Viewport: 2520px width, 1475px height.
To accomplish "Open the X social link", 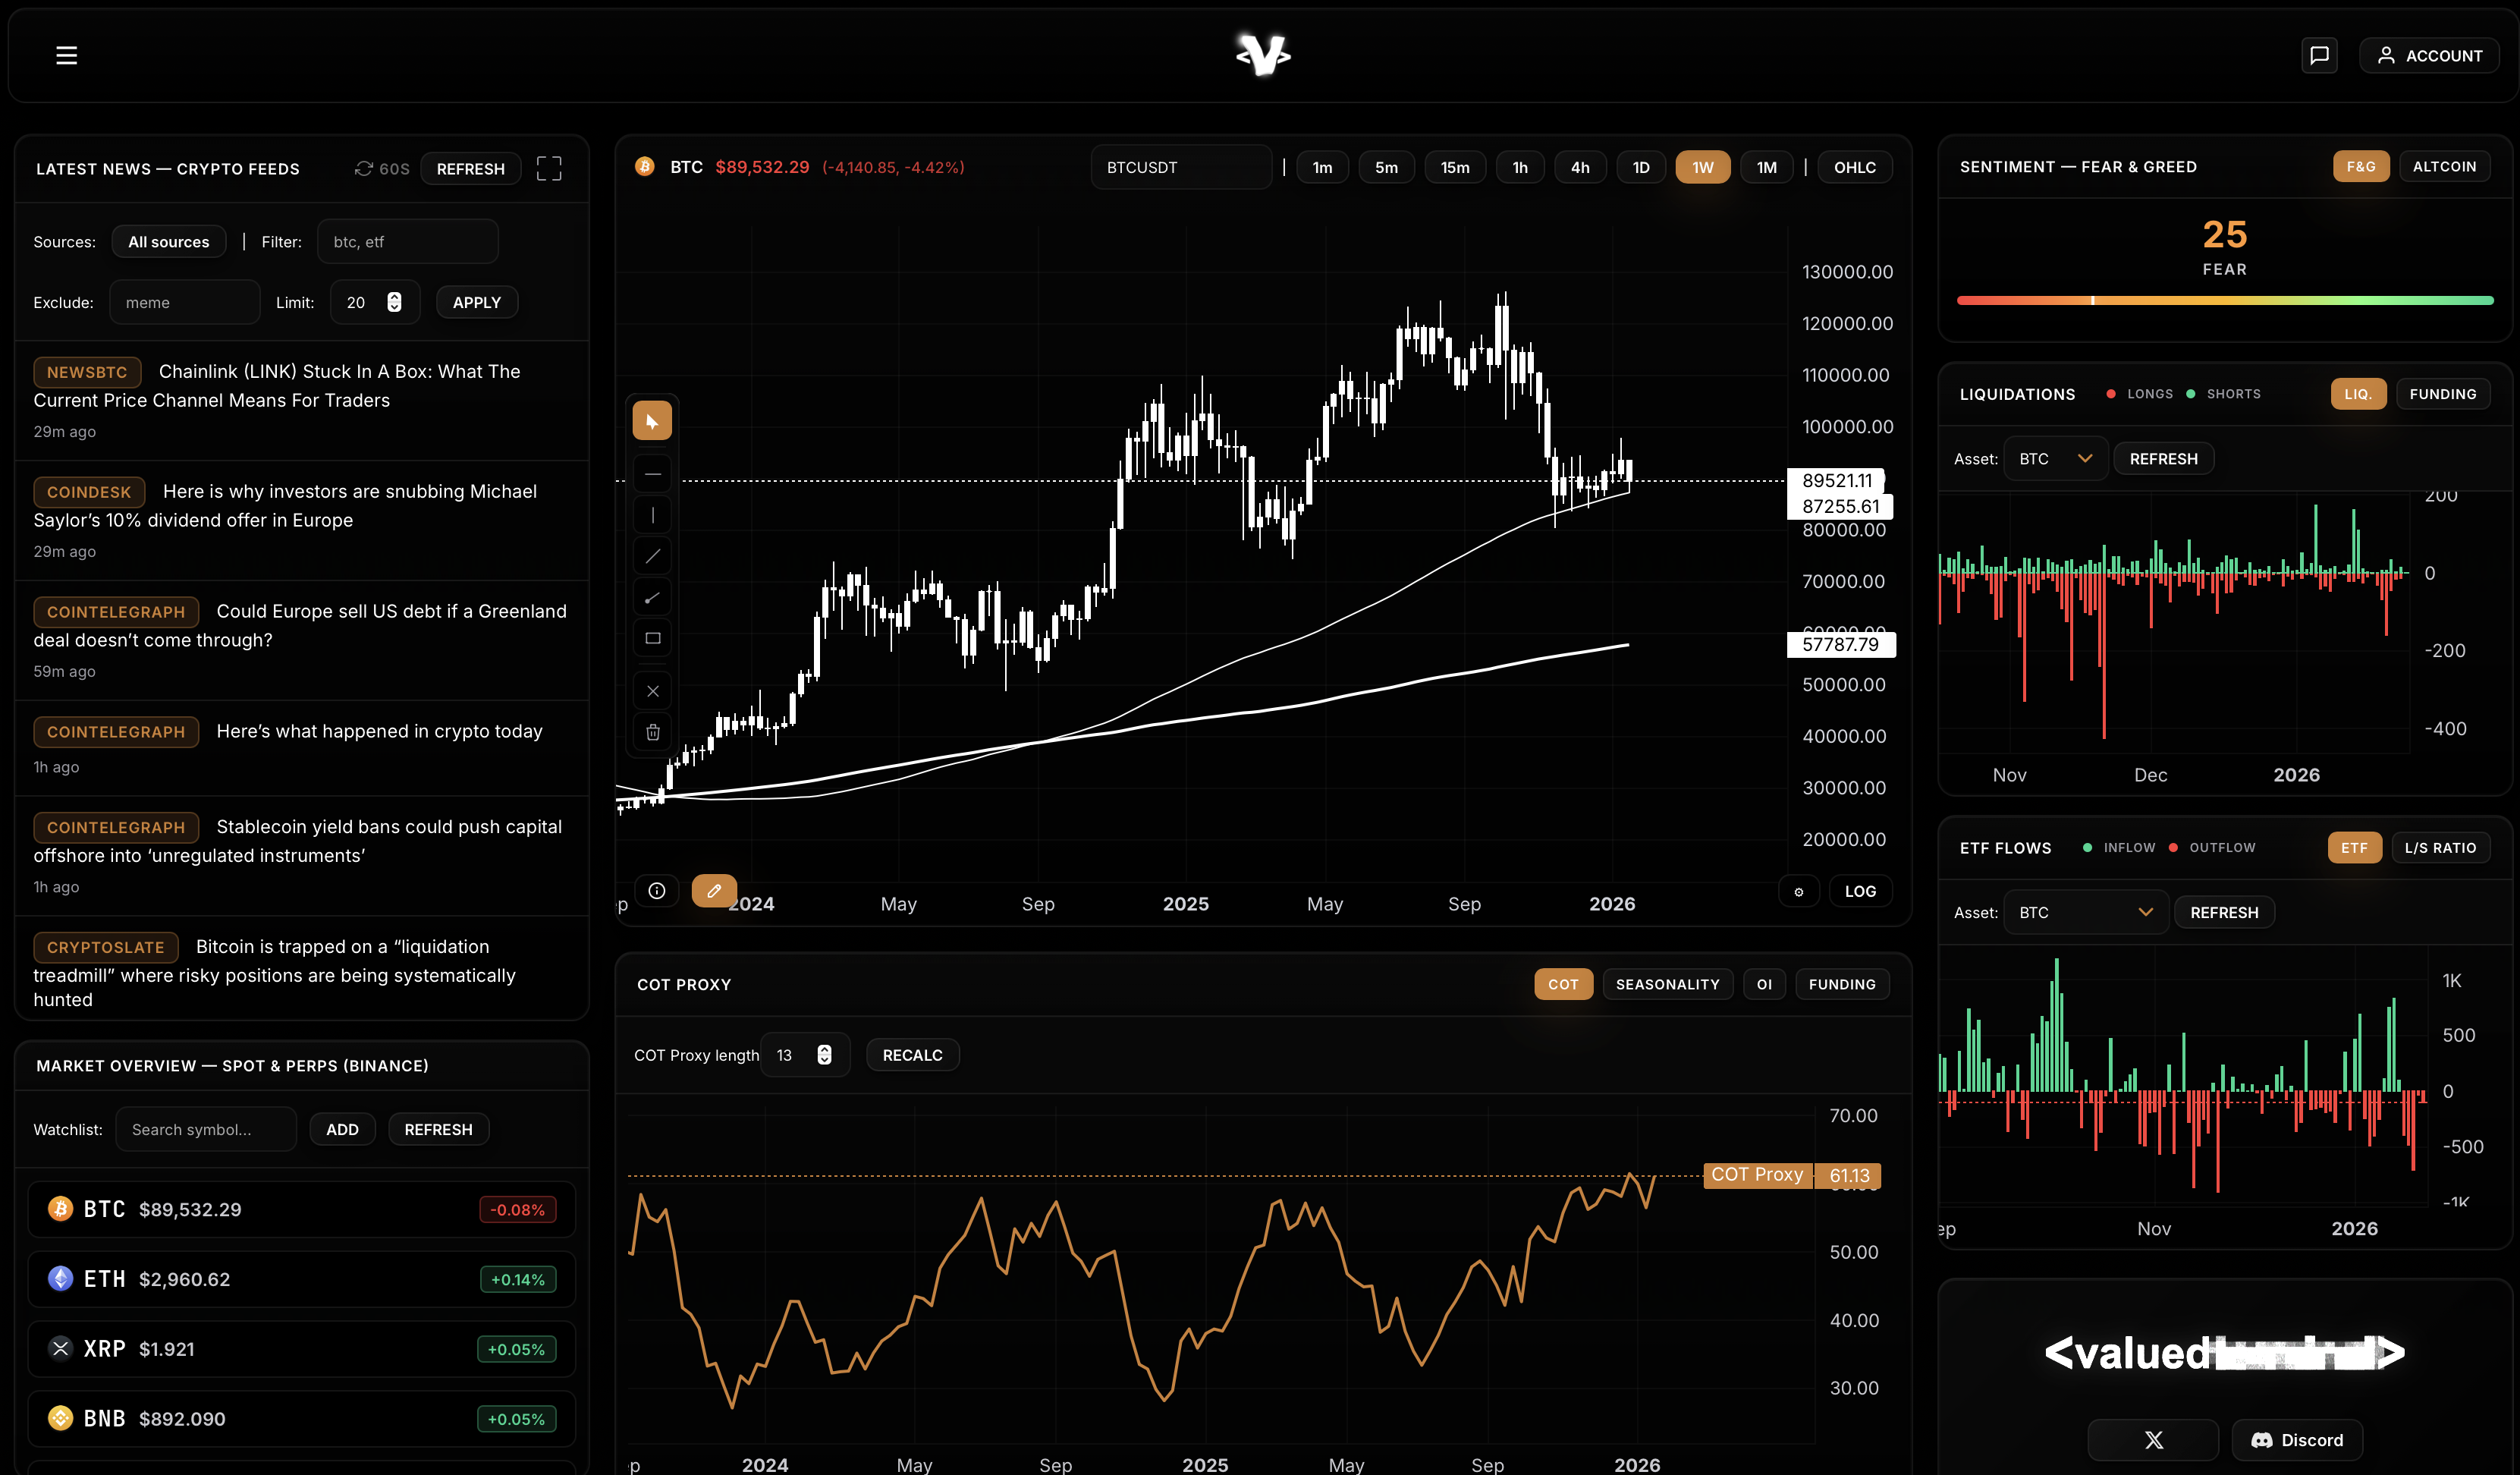I will pos(2153,1440).
